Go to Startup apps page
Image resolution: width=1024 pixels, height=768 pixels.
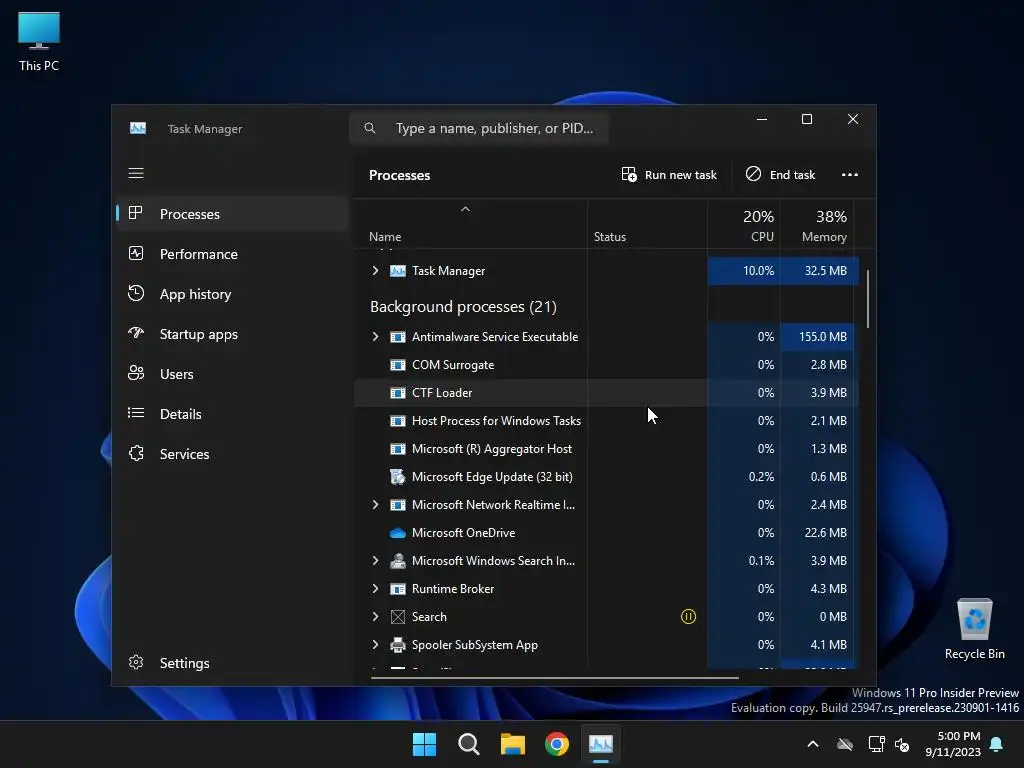[232, 334]
